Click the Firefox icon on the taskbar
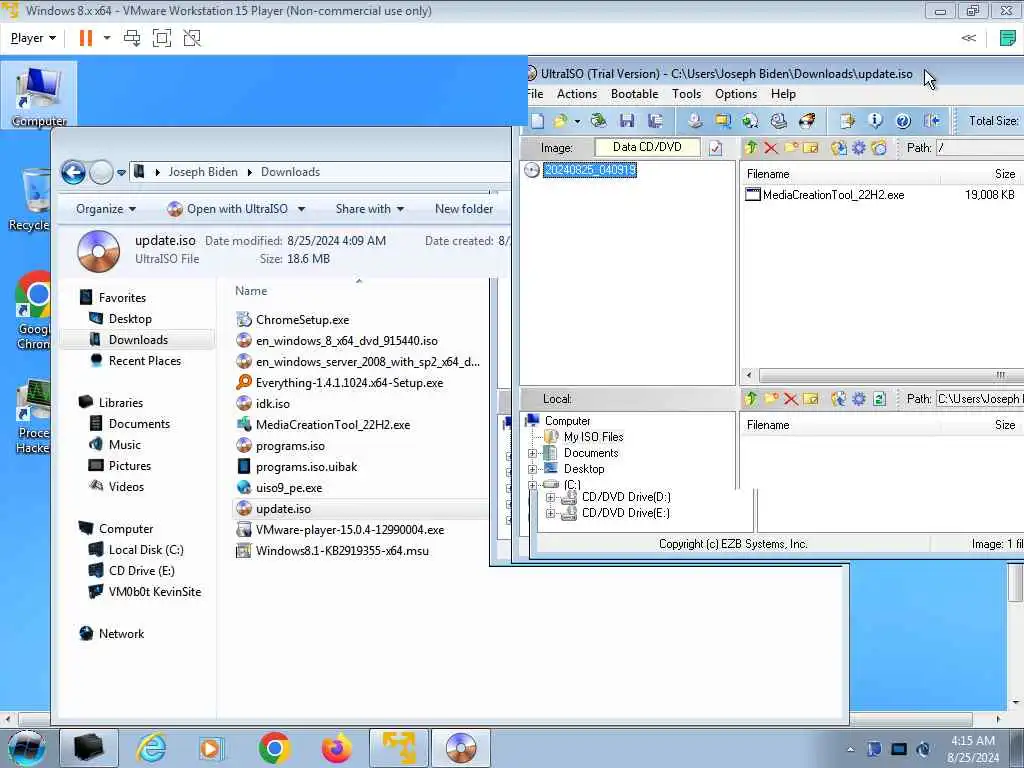 pyautogui.click(x=336, y=748)
